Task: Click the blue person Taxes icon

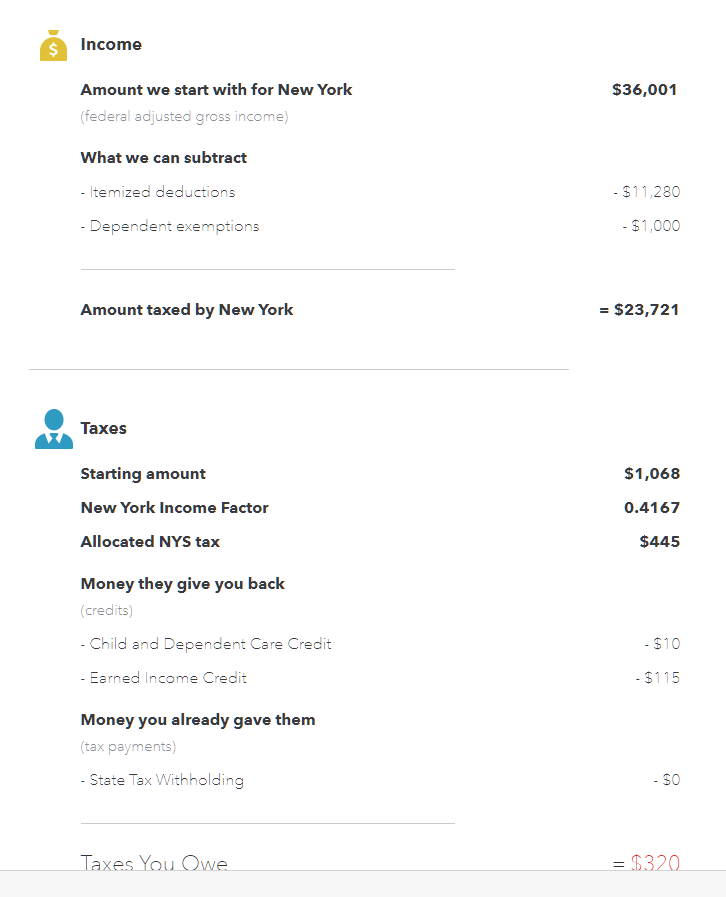Action: [54, 429]
